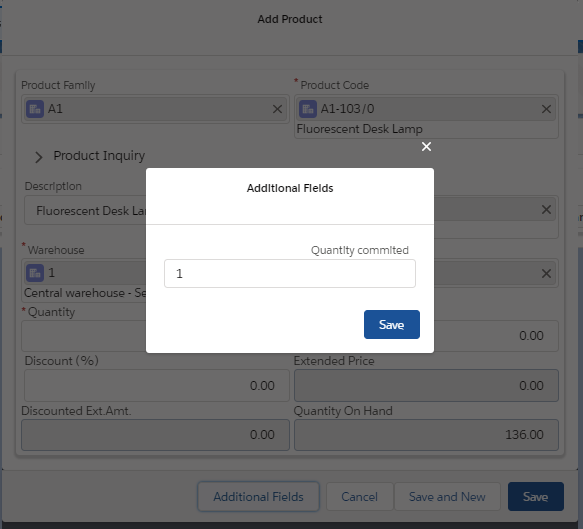Clear the Warehouse row with X
This screenshot has height=529, width=583.
546,274
